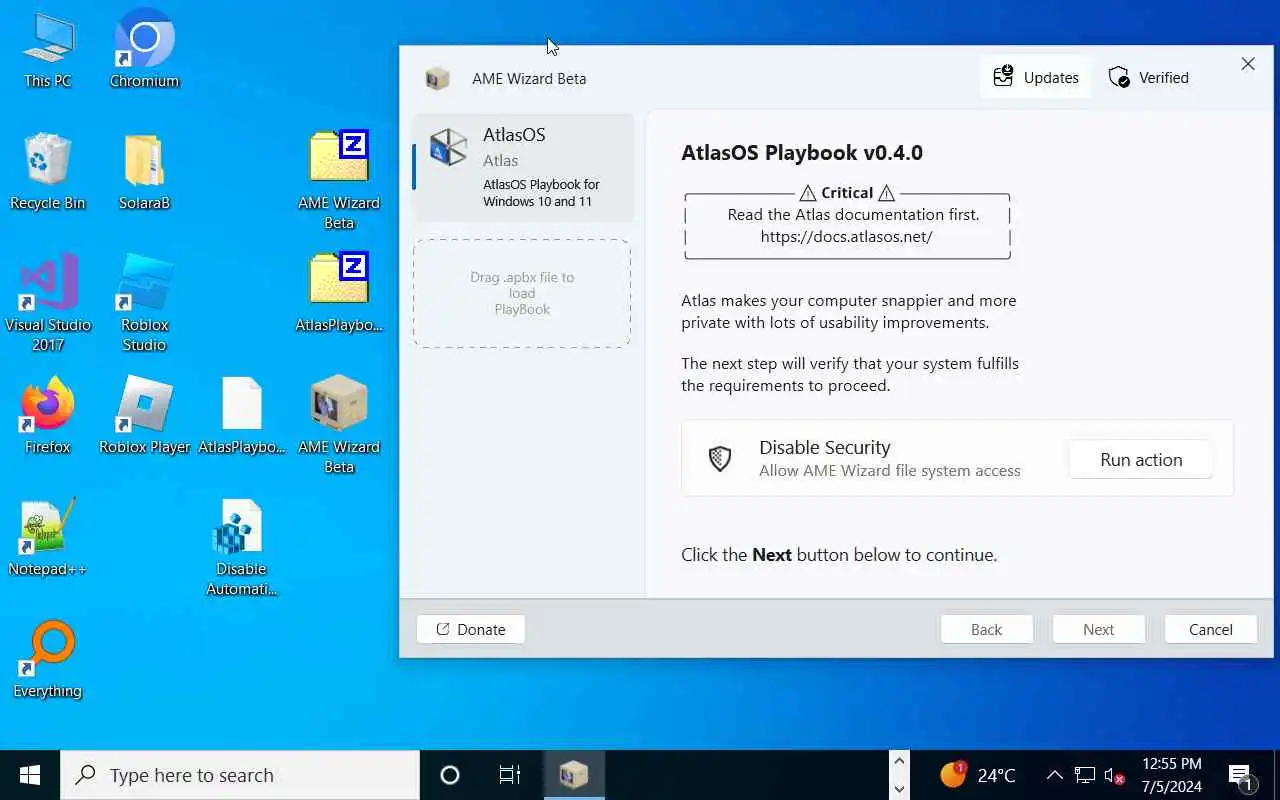
Task: Click the taskbar toolbar scroll down arrow
Action: coord(898,788)
